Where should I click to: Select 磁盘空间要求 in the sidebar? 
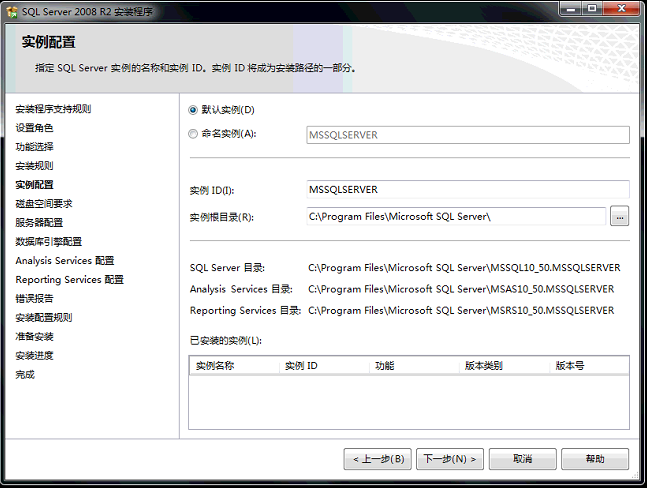pos(43,204)
